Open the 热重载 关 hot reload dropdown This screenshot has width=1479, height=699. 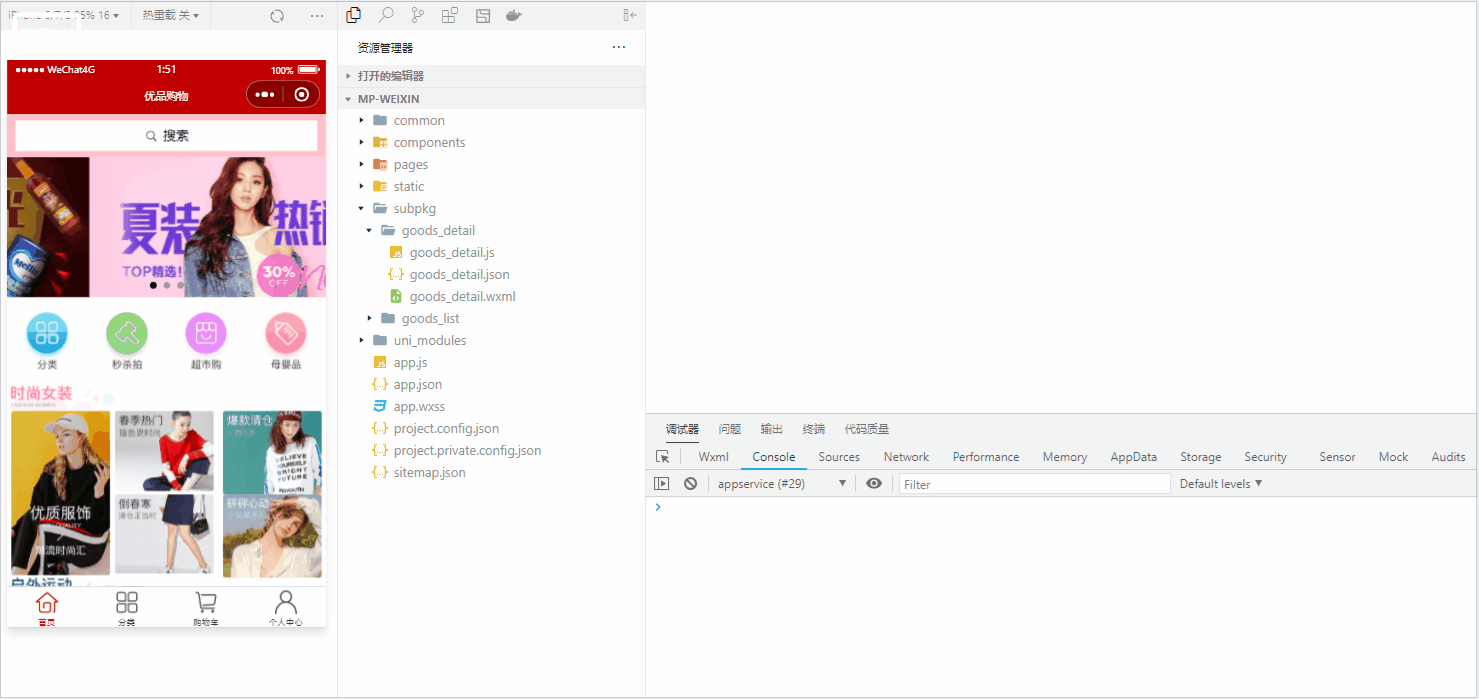tap(170, 16)
